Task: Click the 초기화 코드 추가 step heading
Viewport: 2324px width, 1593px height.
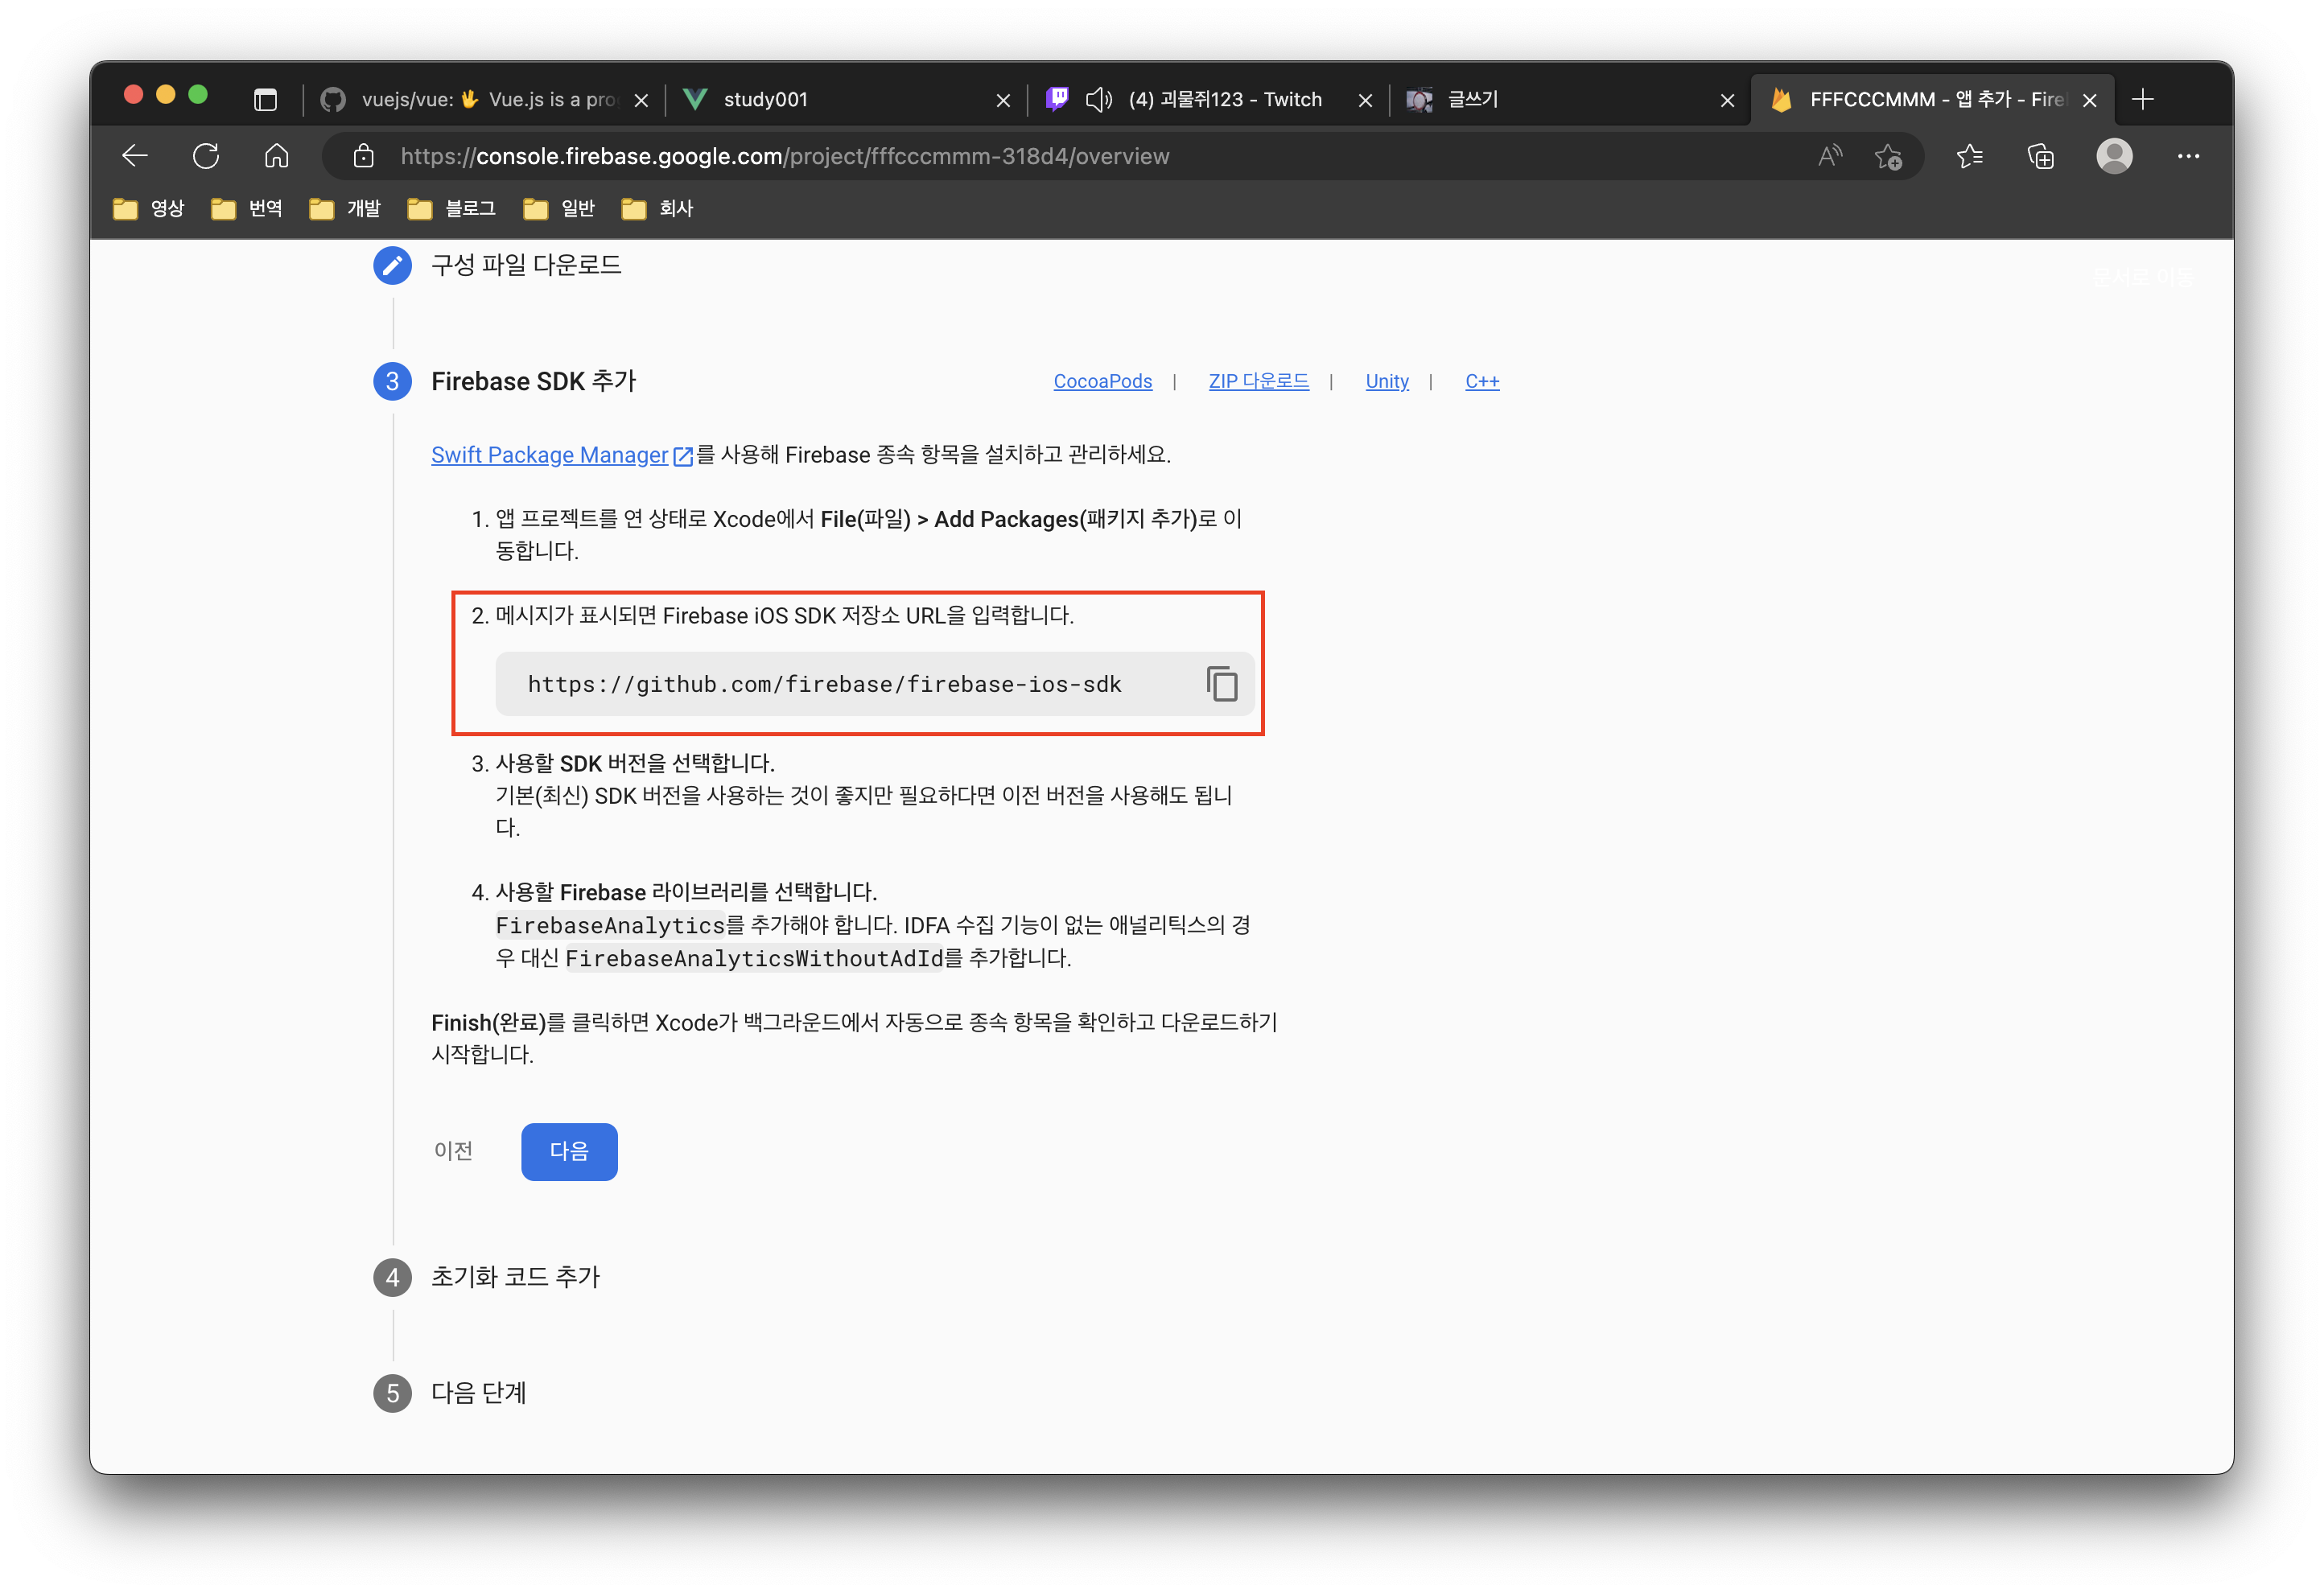Action: click(x=515, y=1277)
